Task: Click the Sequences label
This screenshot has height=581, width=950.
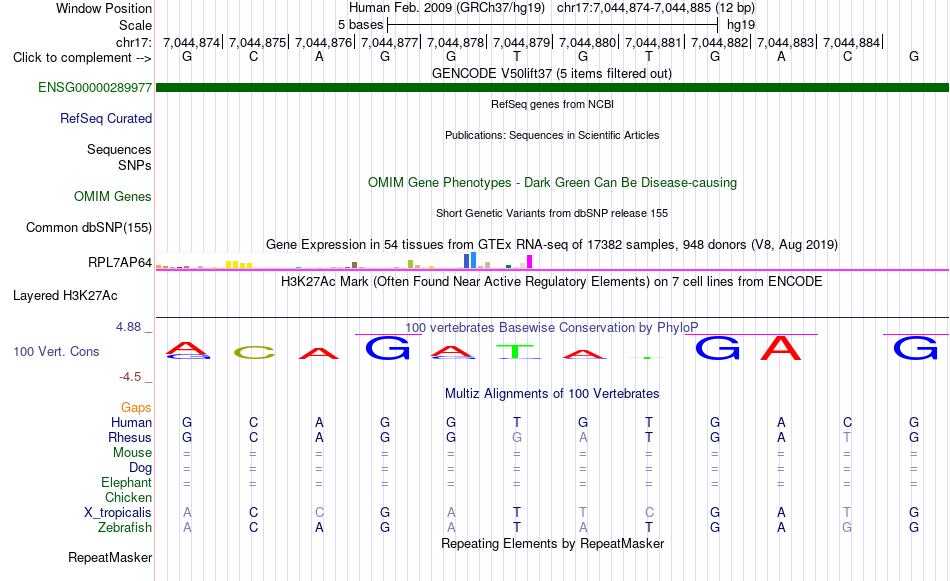Action: pyautogui.click(x=119, y=149)
